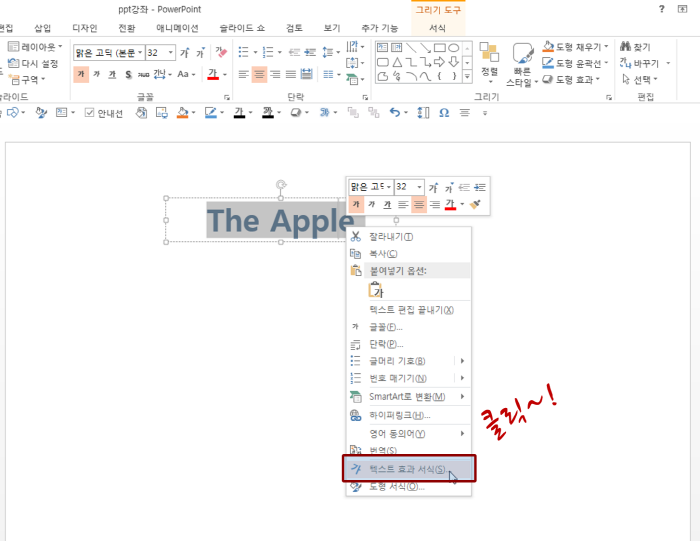Open the 글머리 기호 bullets submenu
The width and height of the screenshot is (700, 541).
409,361
